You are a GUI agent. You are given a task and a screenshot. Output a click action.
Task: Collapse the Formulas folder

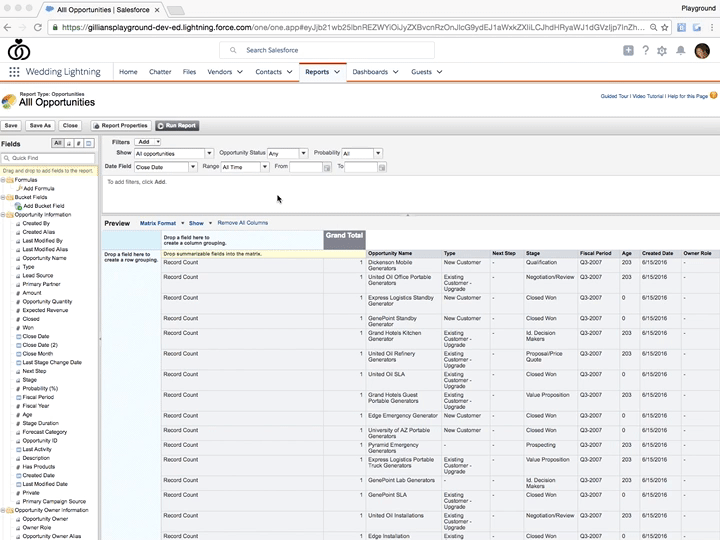click(3, 180)
